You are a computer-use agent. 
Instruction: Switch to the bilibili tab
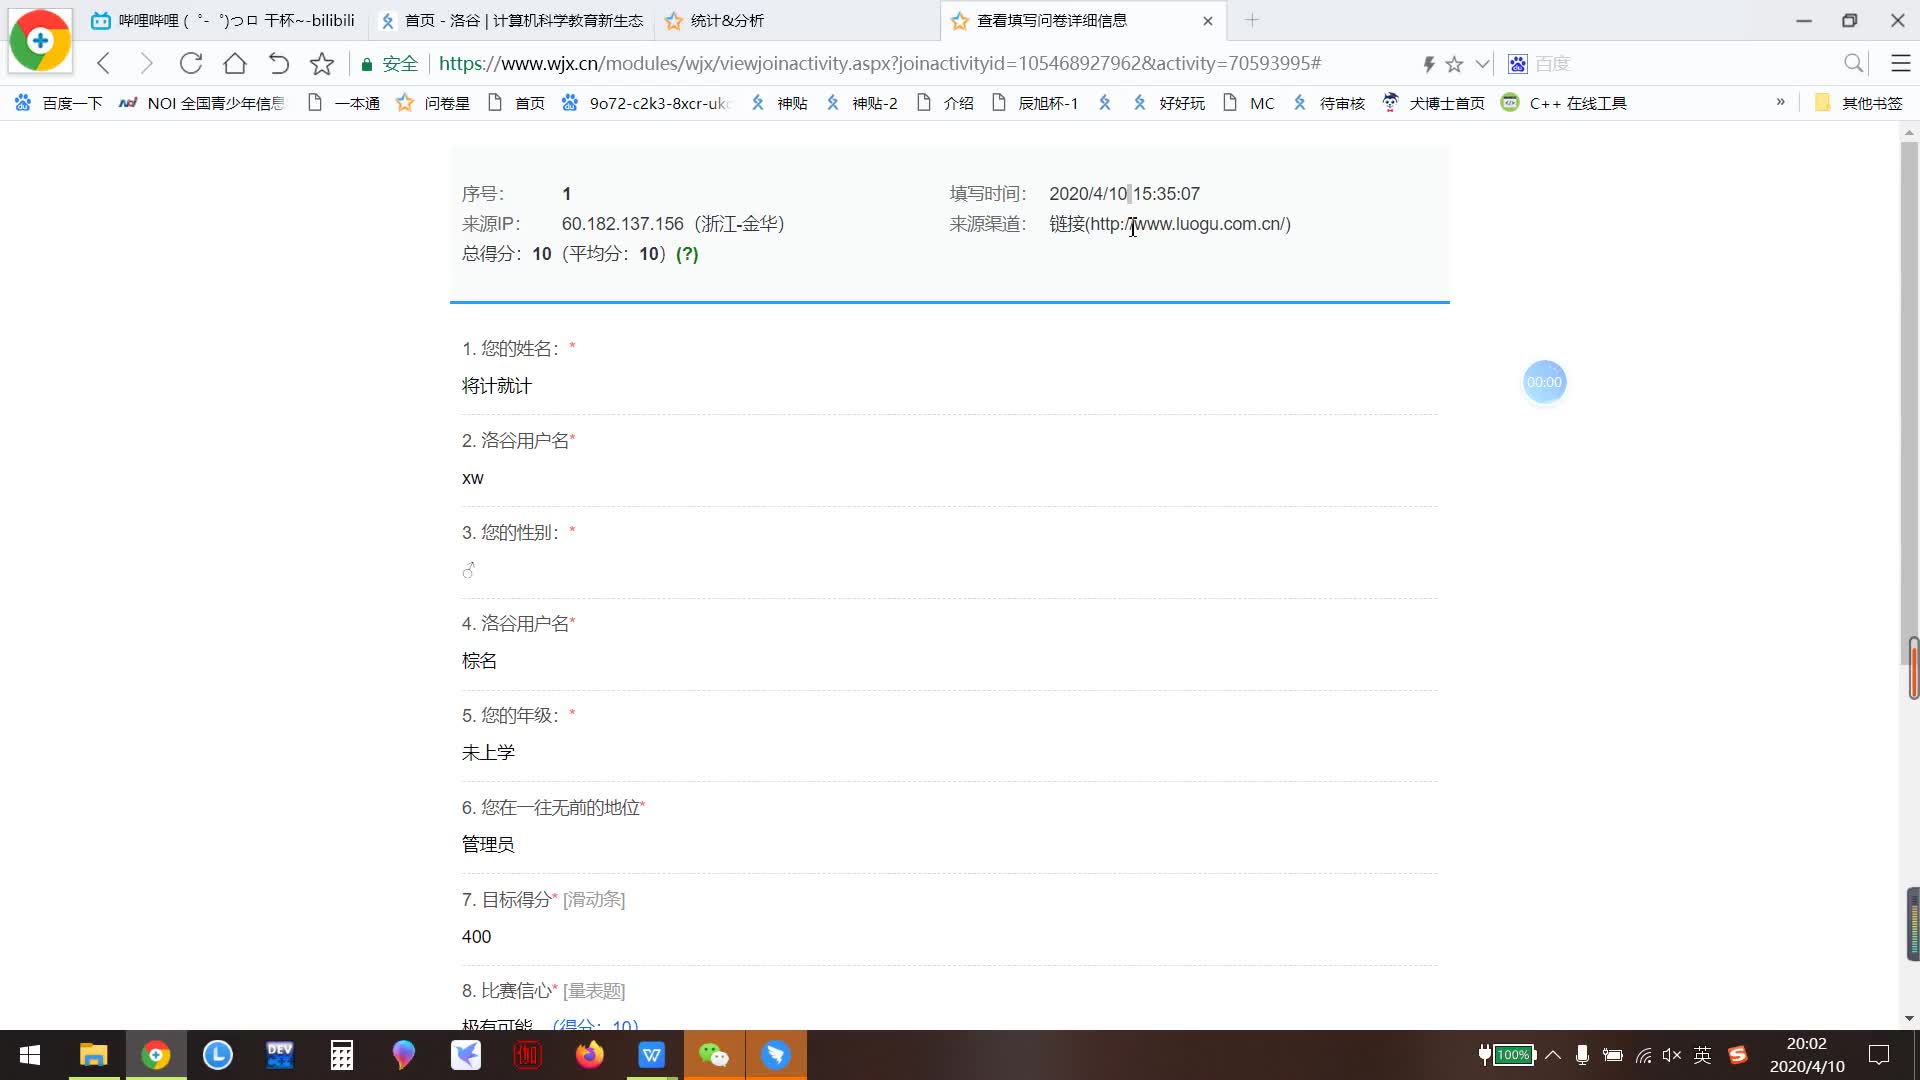[225, 20]
